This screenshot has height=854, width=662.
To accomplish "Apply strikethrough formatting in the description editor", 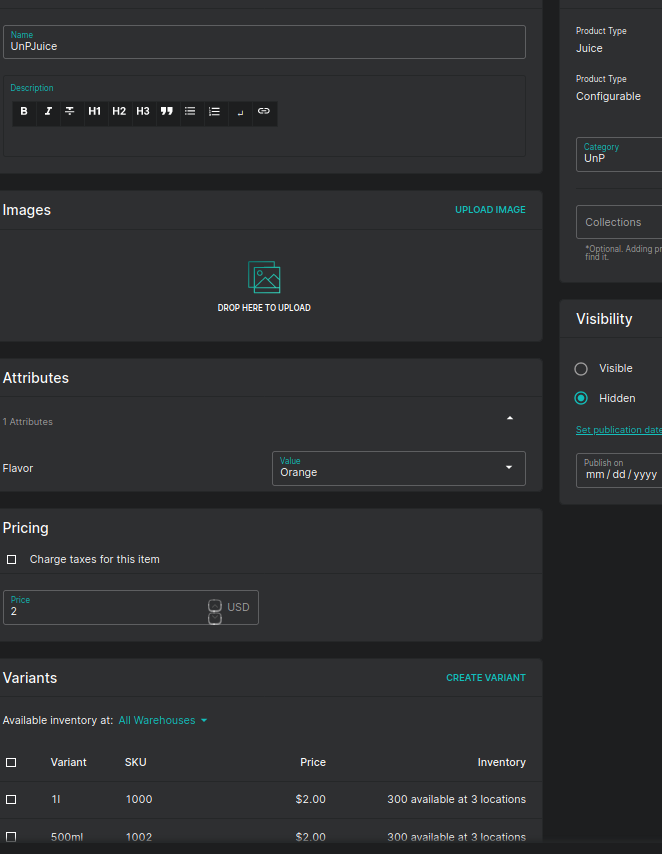I will coord(71,111).
